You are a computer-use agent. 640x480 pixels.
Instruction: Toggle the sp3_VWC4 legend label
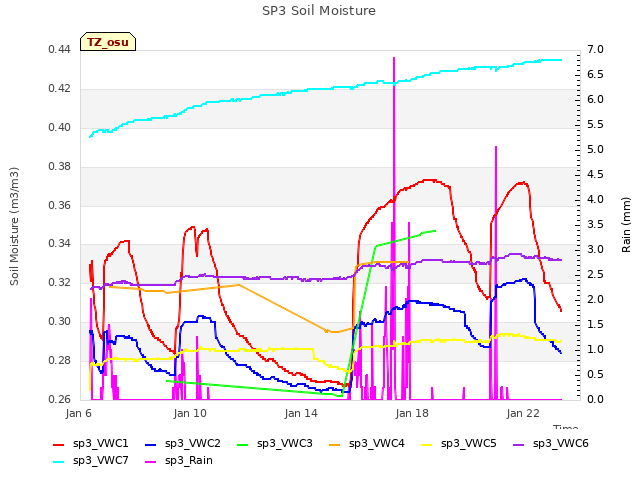(x=377, y=443)
